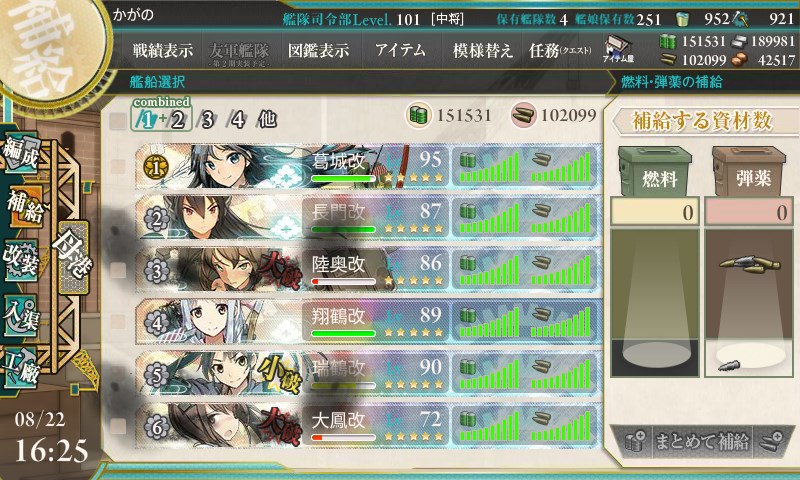Open 任務 quest menu
This screenshot has height=480, width=800.
(x=560, y=50)
